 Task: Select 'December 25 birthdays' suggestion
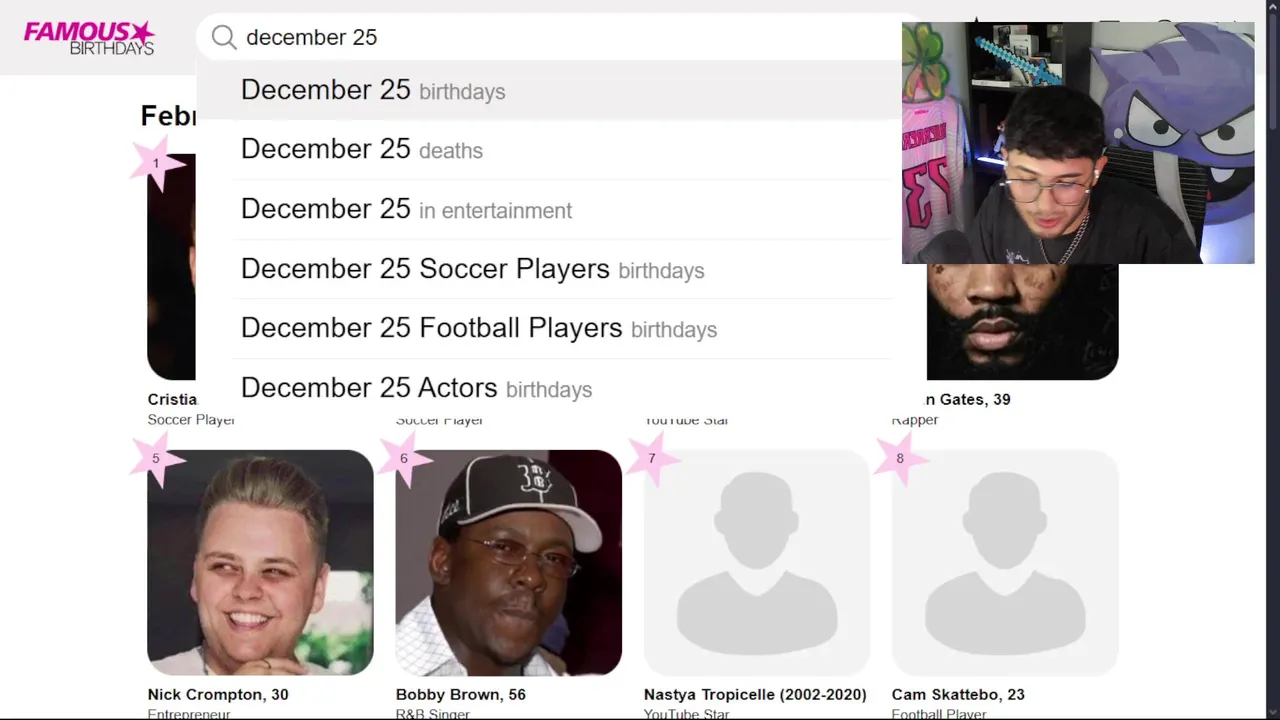pyautogui.click(x=373, y=90)
